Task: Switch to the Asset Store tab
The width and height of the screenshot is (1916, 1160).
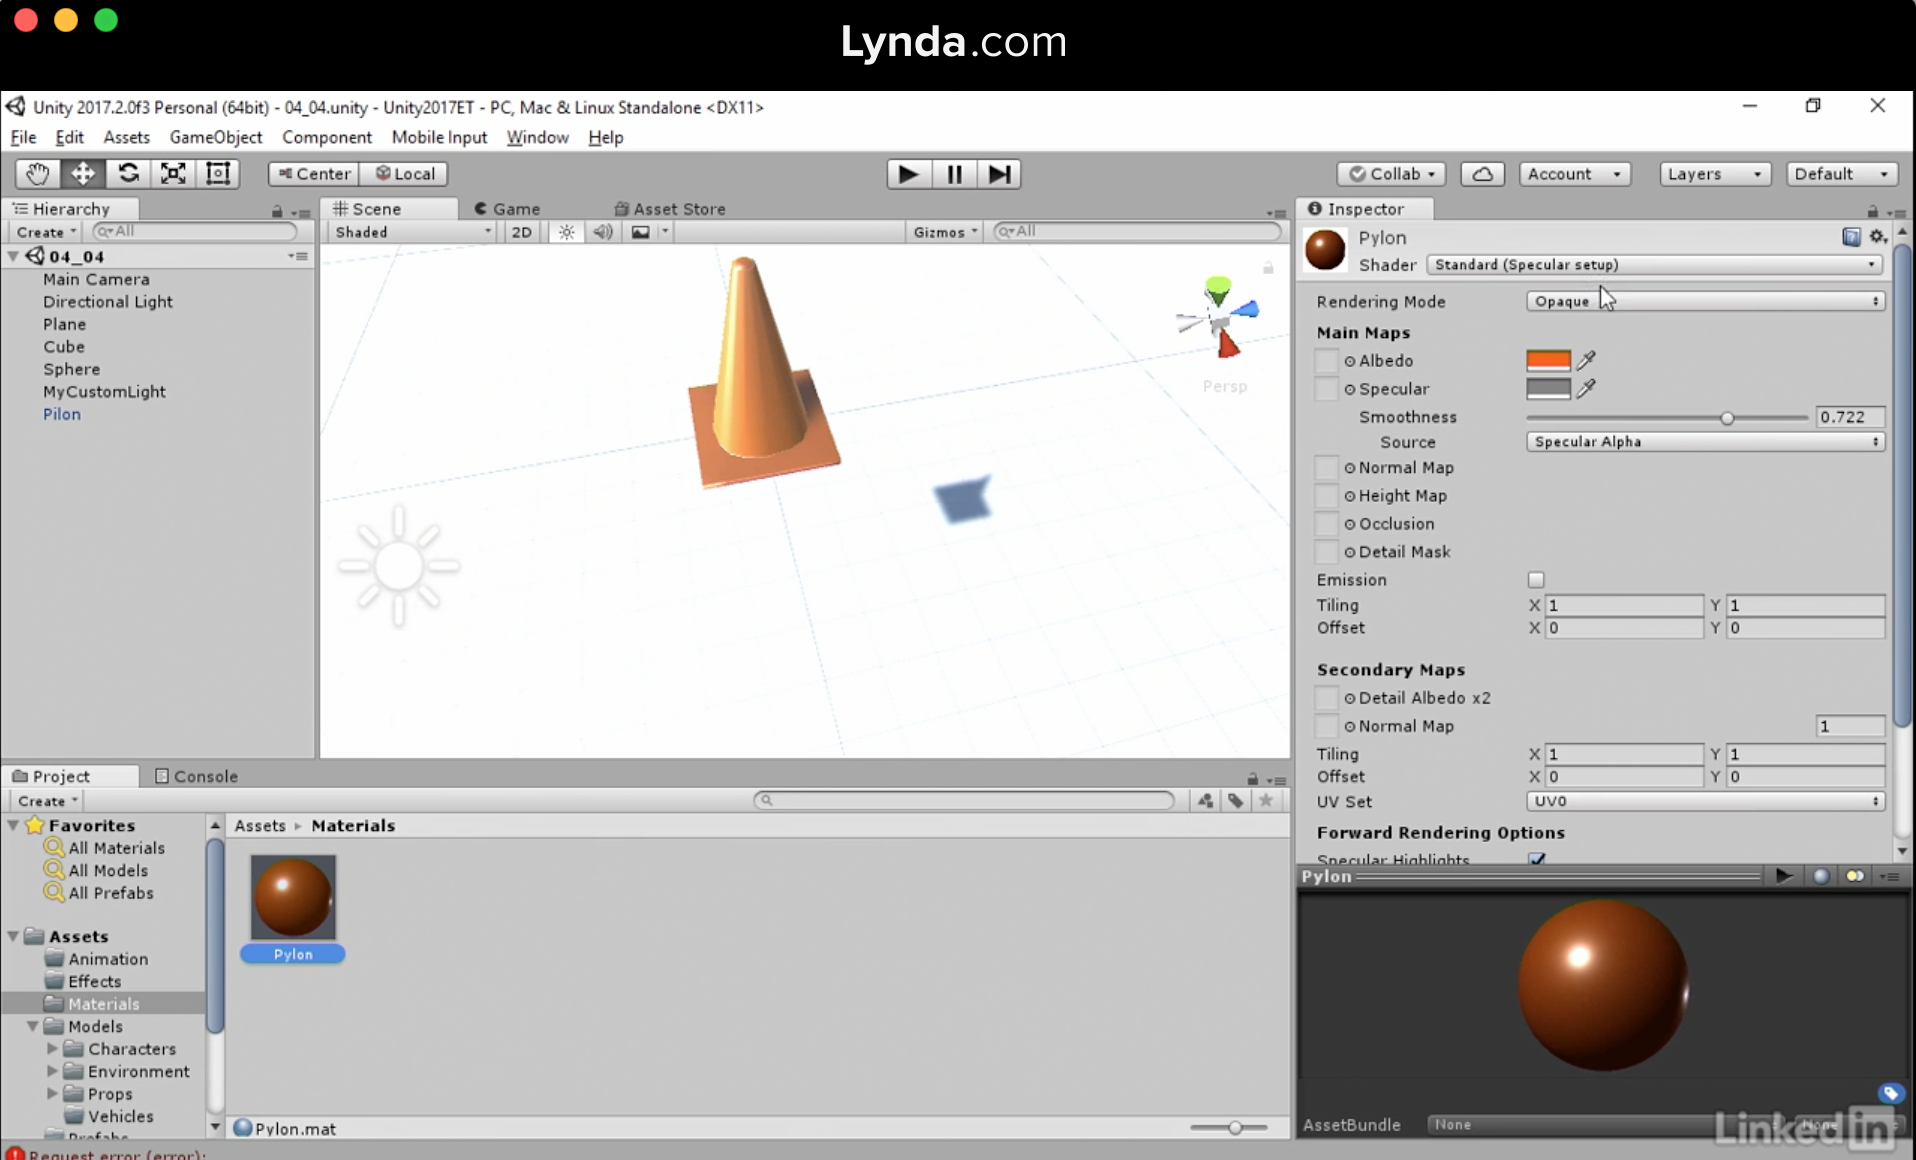Action: [670, 209]
